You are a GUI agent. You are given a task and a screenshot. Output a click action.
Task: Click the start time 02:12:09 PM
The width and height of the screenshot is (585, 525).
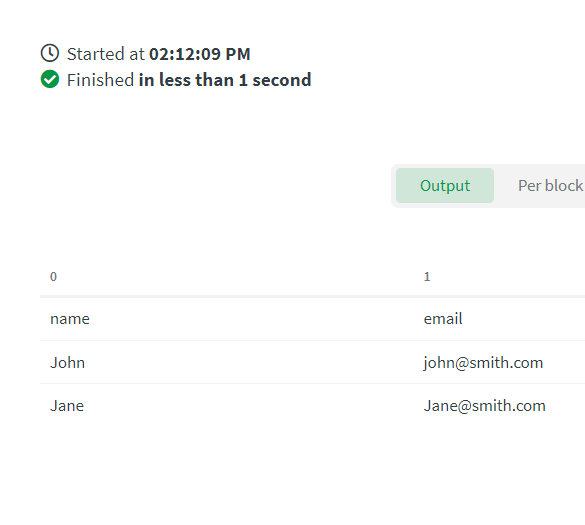(200, 54)
